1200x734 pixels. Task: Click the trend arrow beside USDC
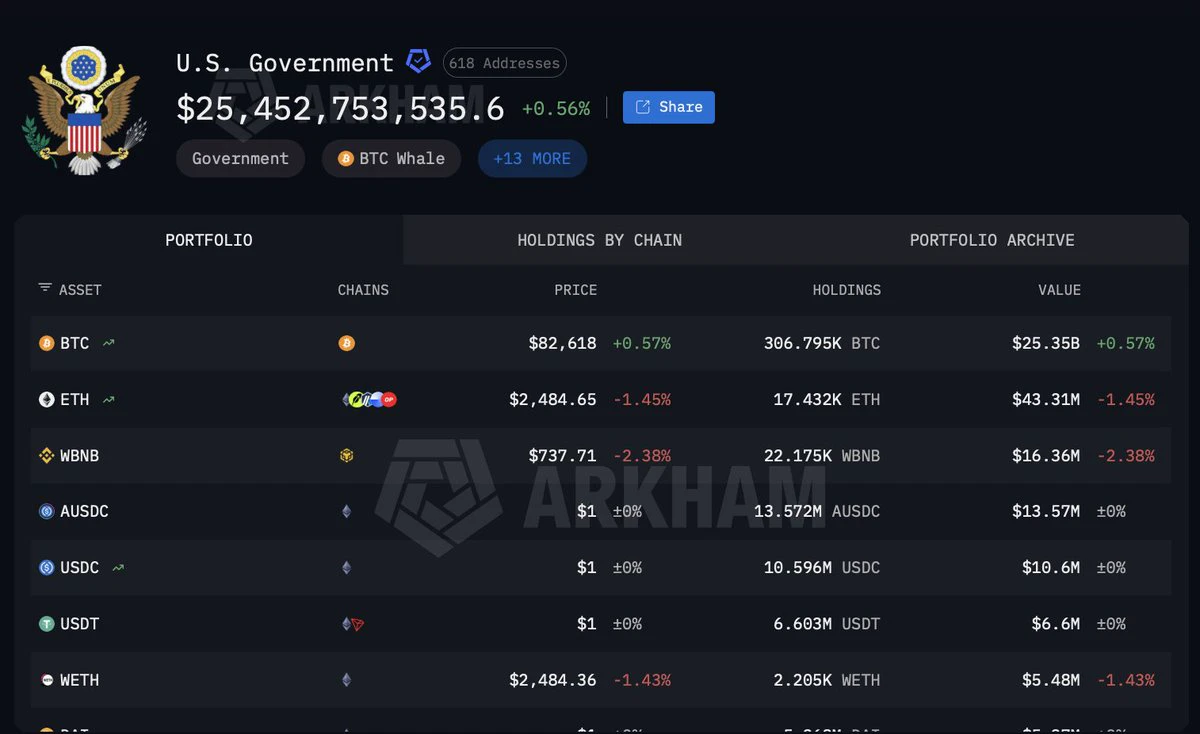coord(119,567)
